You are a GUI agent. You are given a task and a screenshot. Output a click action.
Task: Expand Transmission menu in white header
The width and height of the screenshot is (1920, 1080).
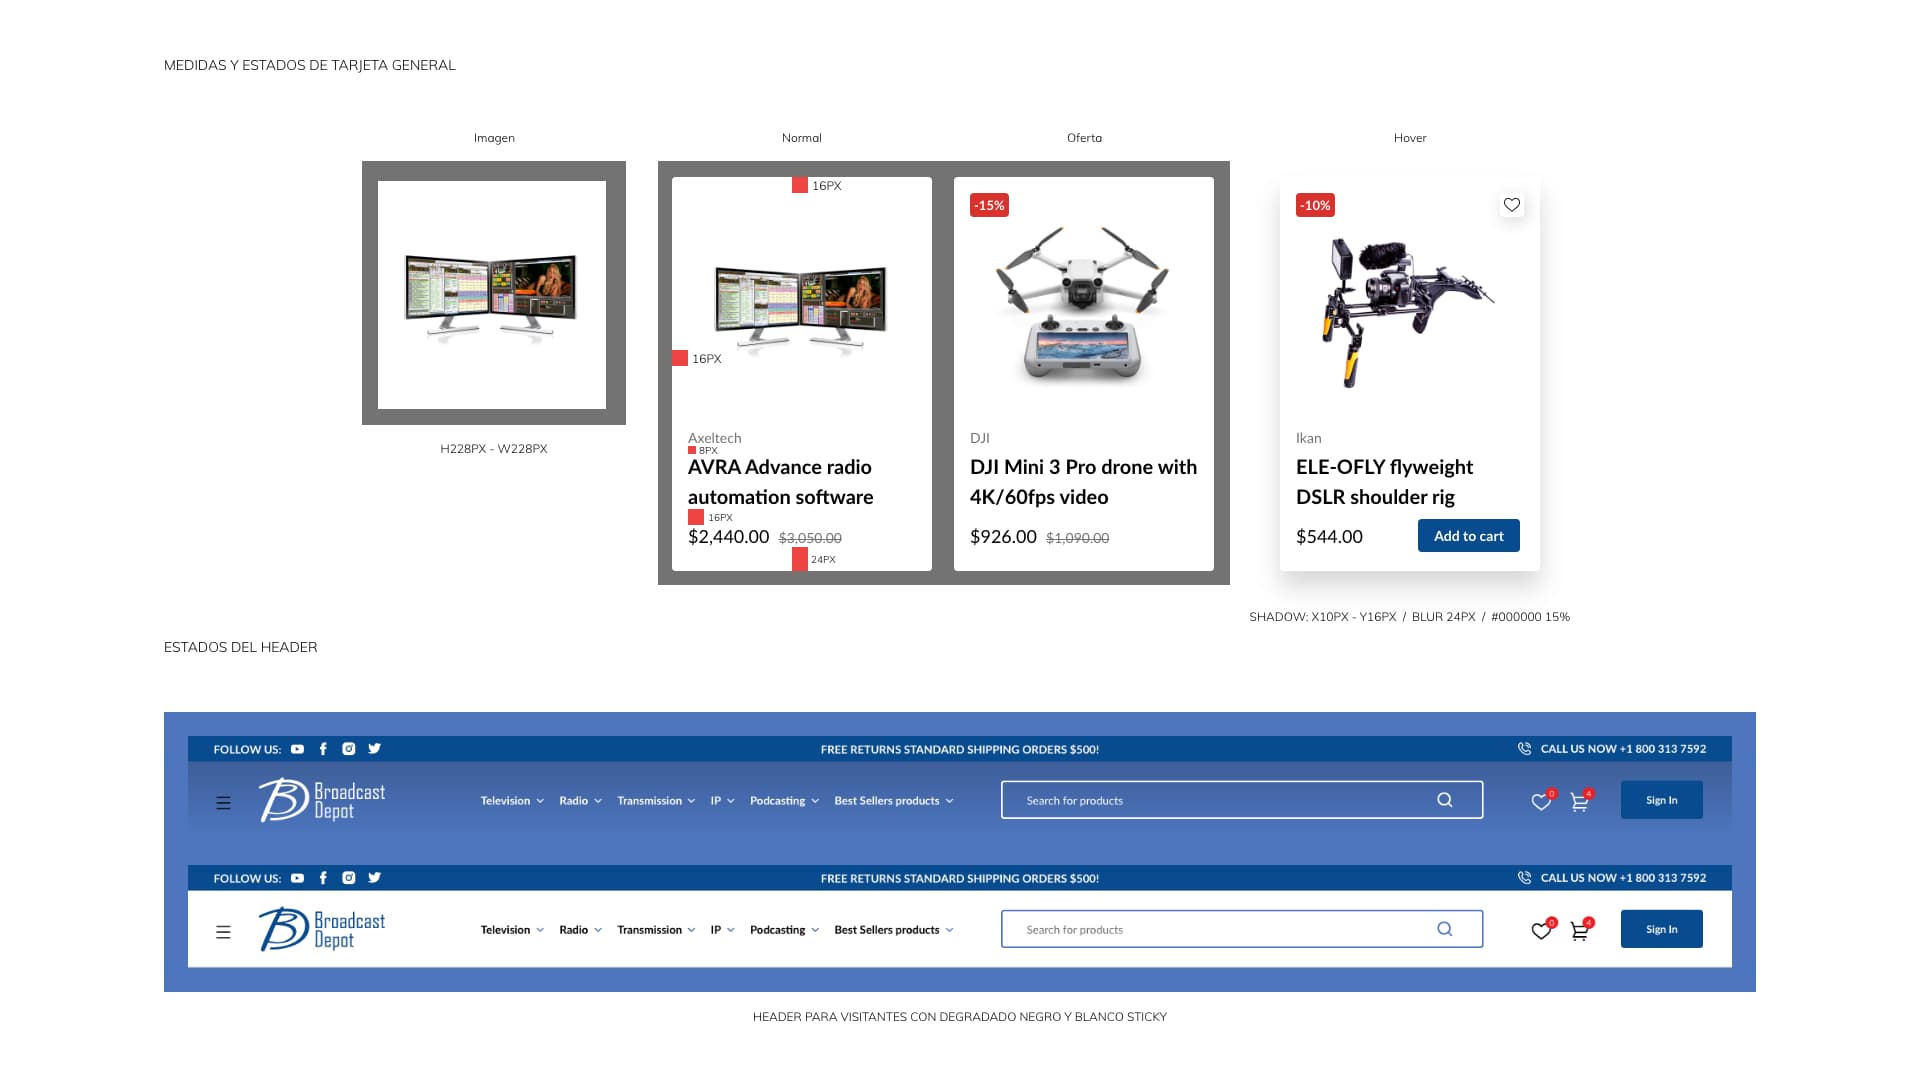pos(656,930)
